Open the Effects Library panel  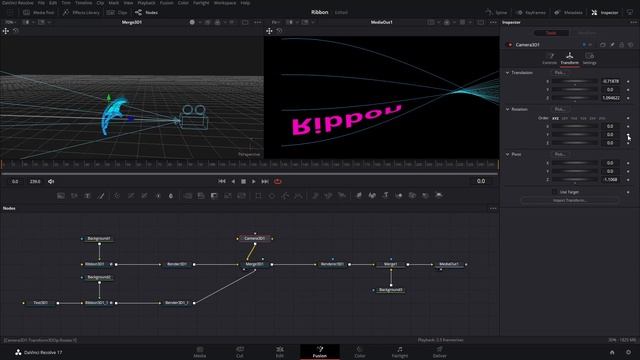pos(82,13)
